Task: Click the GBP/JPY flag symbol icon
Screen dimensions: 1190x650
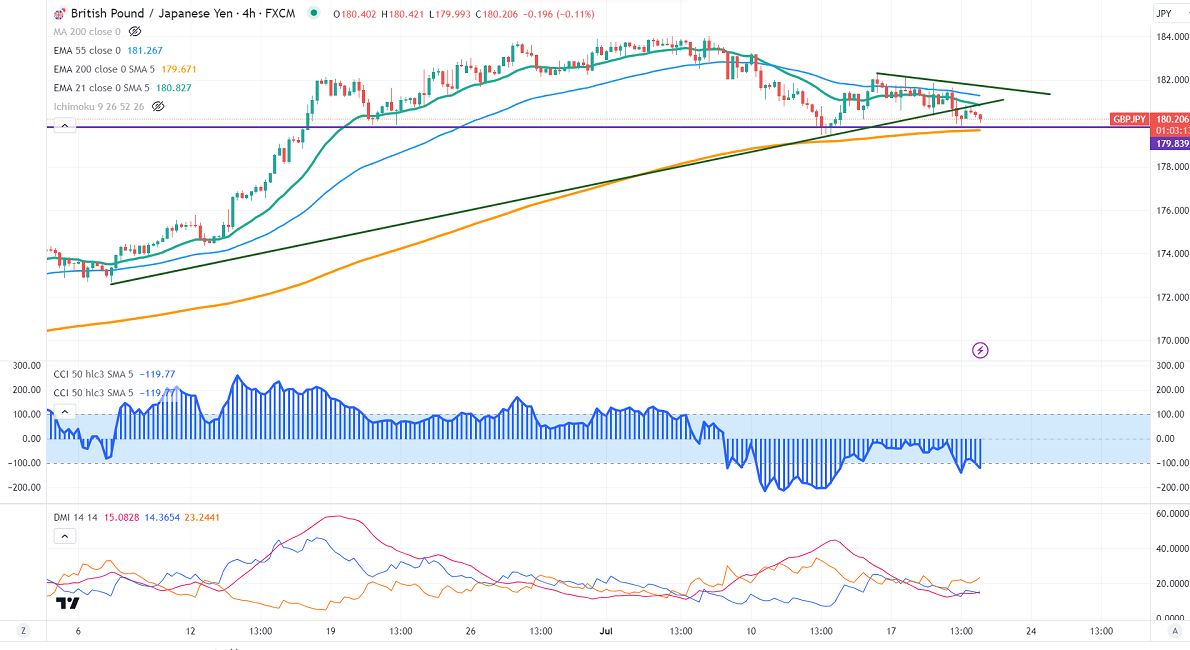Action: point(59,14)
